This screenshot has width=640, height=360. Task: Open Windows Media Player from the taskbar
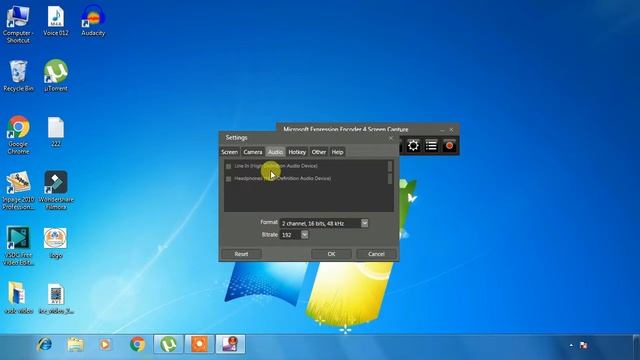pyautogui.click(x=105, y=344)
